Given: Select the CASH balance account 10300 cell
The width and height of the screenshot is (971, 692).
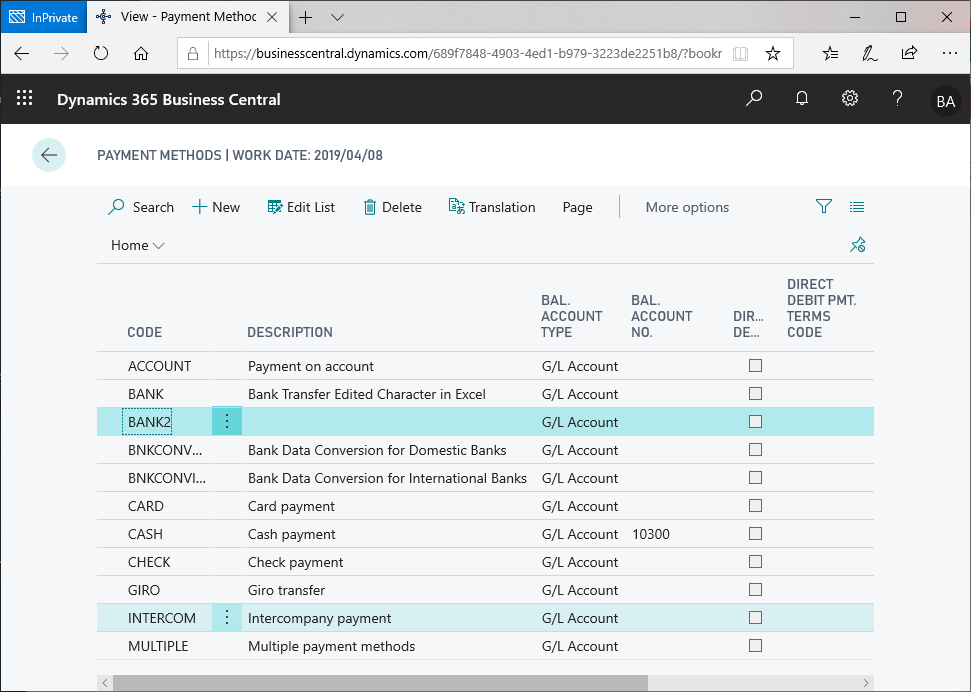Looking at the screenshot, I should (651, 534).
